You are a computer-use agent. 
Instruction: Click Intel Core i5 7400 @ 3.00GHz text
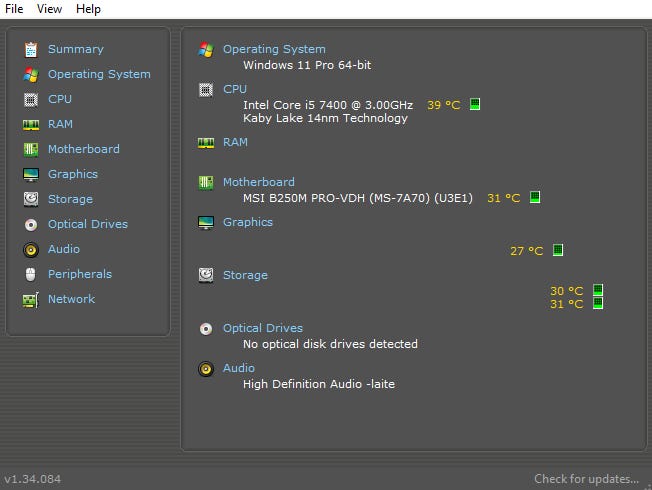click(328, 105)
